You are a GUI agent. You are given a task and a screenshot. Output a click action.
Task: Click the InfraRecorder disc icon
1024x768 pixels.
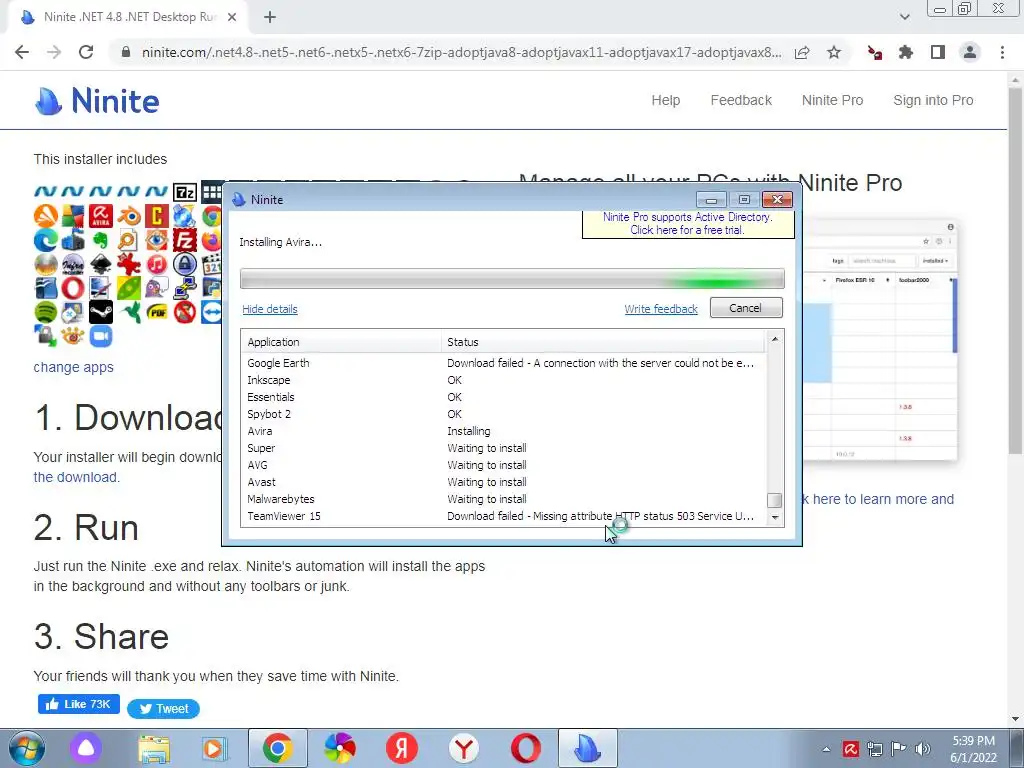pos(73,264)
